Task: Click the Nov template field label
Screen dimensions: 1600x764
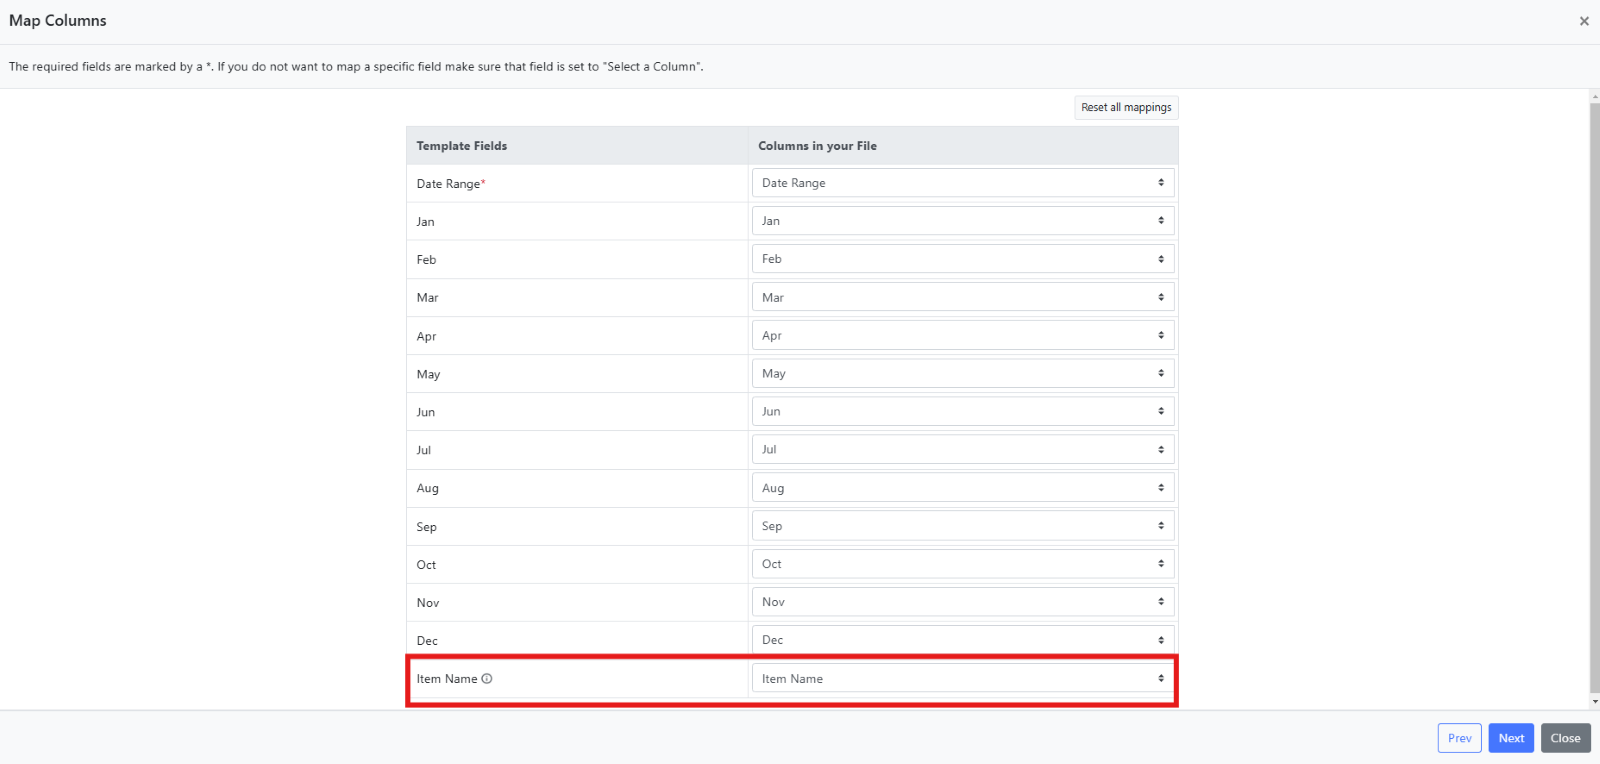Action: (428, 603)
